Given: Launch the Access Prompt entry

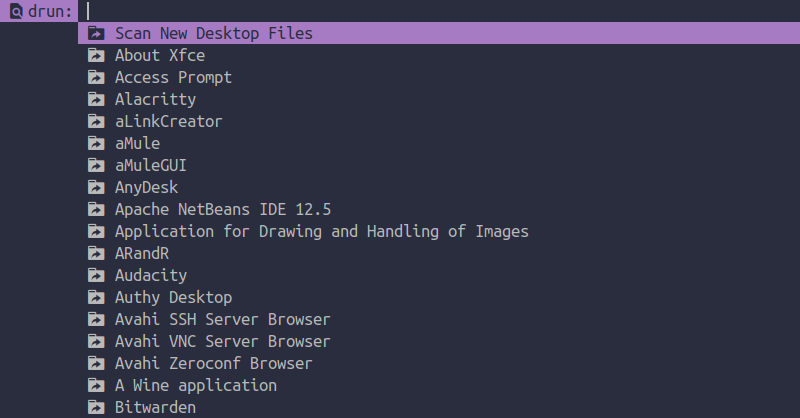Looking at the screenshot, I should (439, 77).
